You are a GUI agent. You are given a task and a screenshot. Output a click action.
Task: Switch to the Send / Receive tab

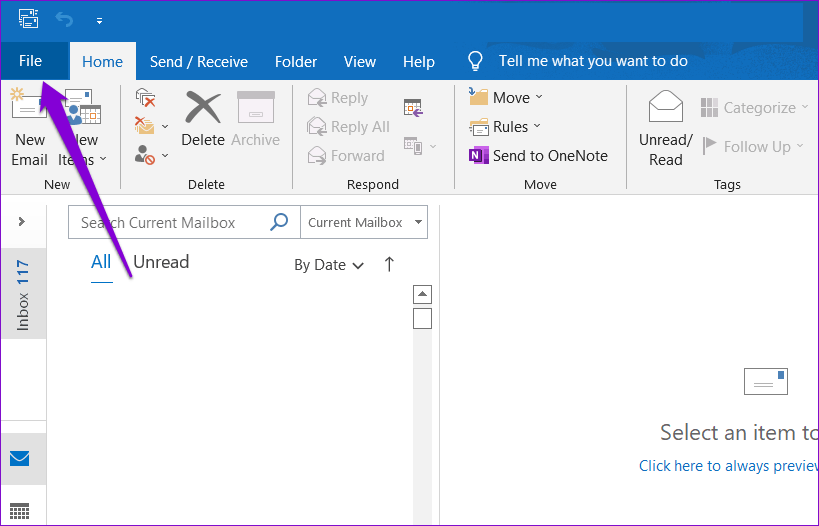198,61
